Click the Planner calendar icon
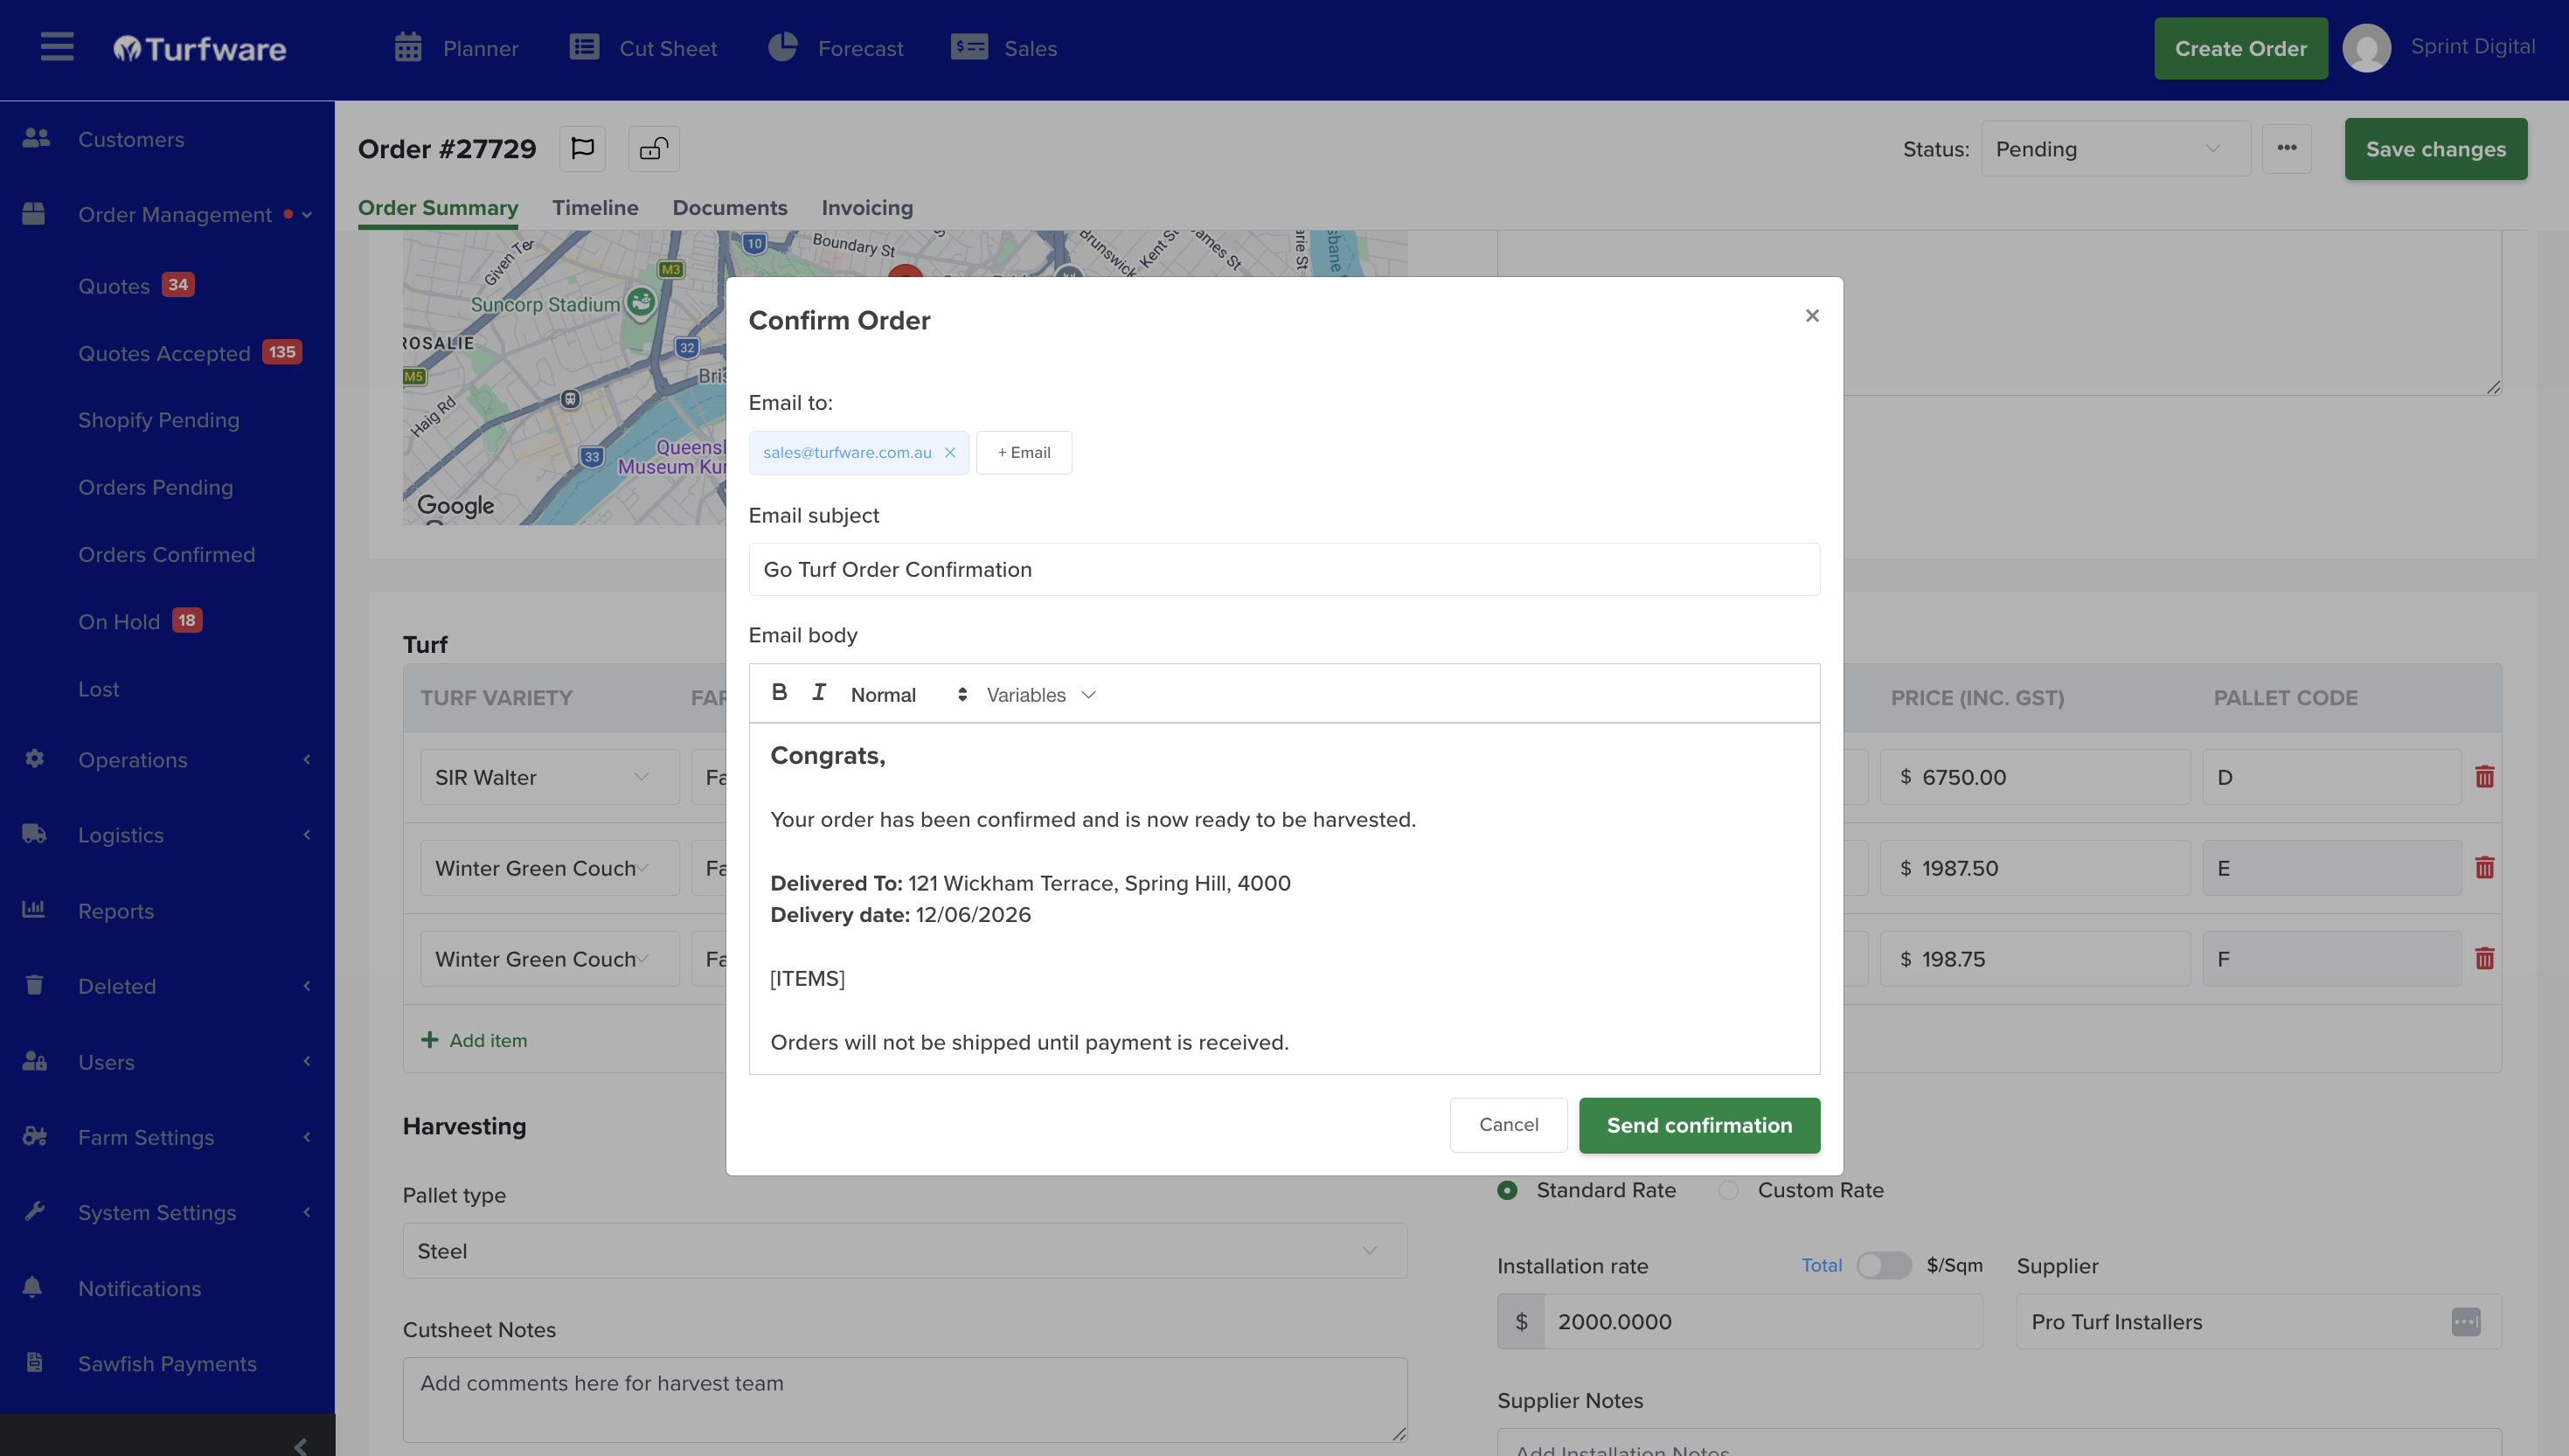Viewport: 2569px width, 1456px height. pyautogui.click(x=408, y=47)
